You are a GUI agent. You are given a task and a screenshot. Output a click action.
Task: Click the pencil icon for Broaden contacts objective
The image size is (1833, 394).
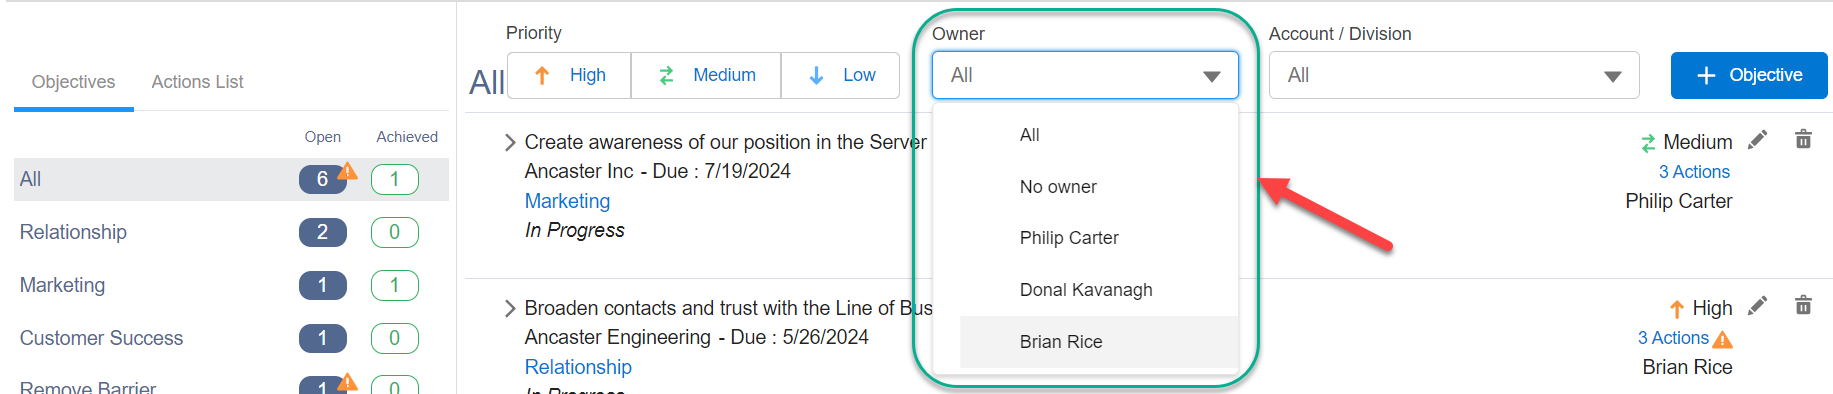pyautogui.click(x=1757, y=305)
